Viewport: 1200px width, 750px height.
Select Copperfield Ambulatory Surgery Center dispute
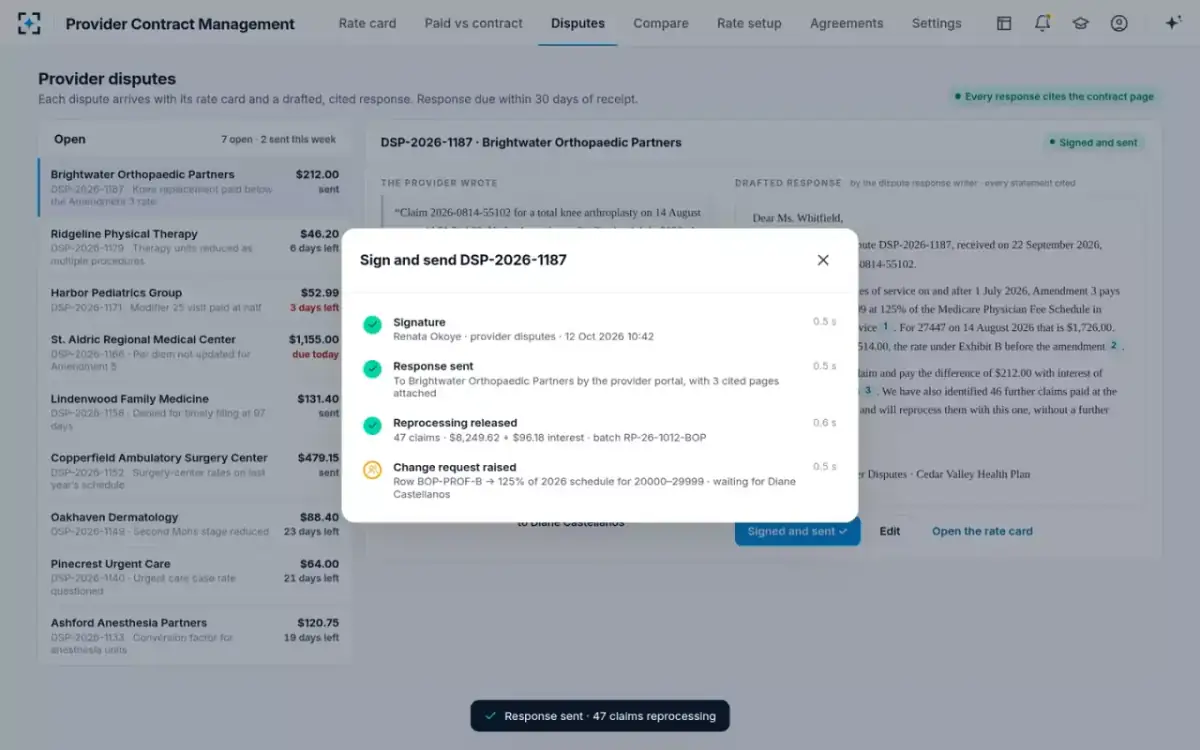click(x=195, y=471)
